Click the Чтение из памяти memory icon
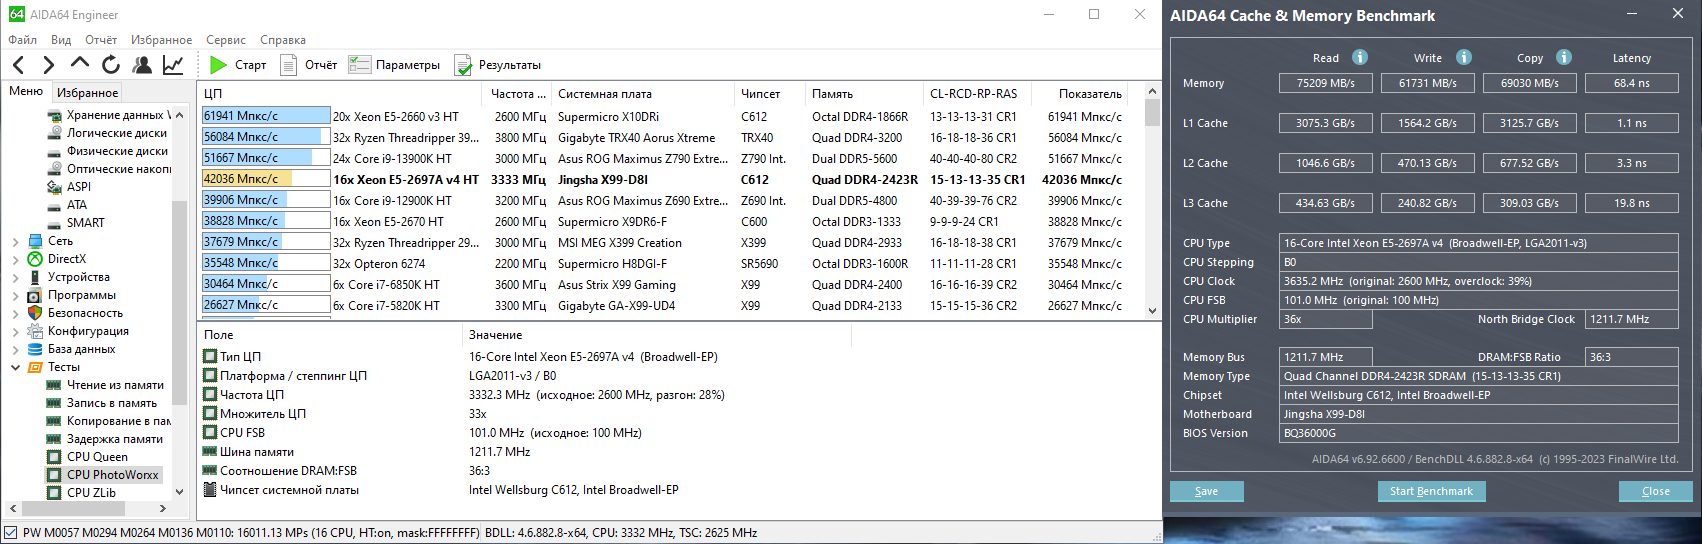 54,385
